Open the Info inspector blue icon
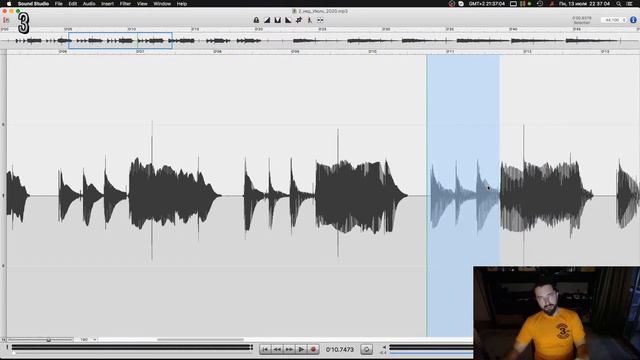640x360 pixels. coord(633,20)
